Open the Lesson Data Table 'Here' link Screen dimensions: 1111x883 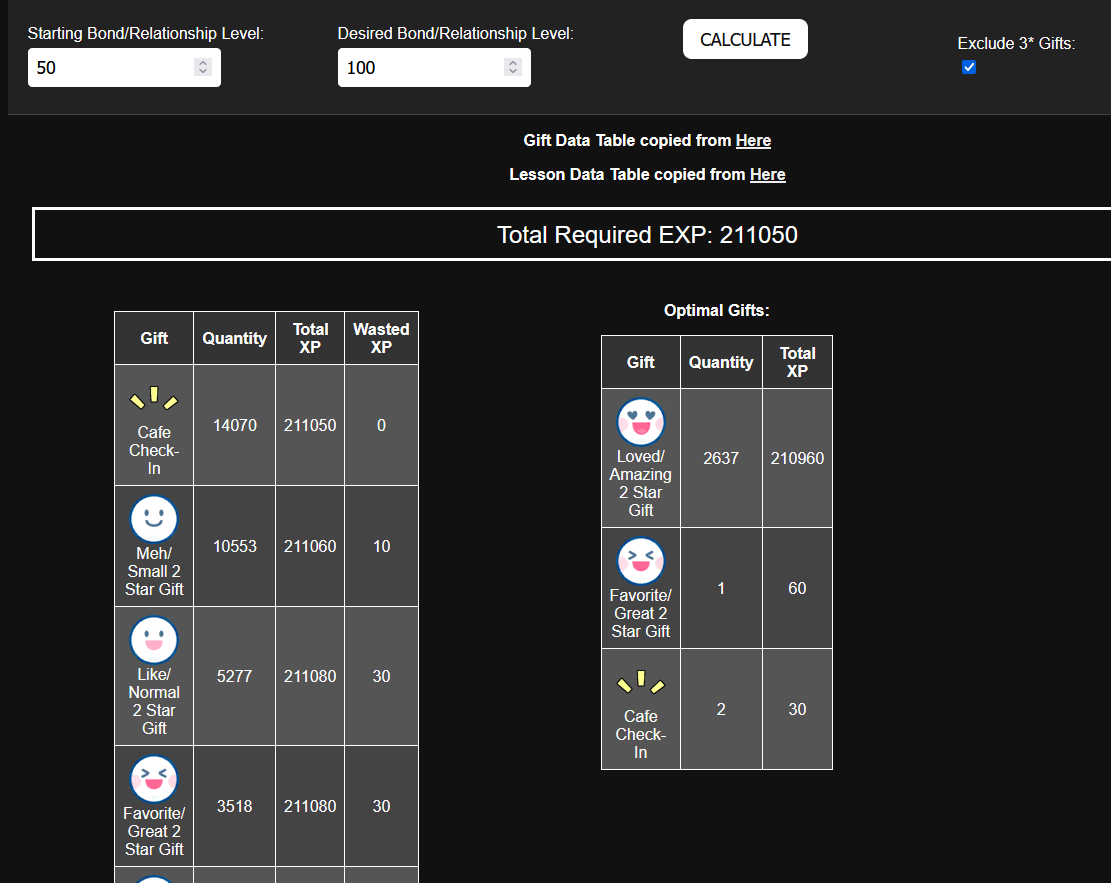pyautogui.click(x=767, y=174)
